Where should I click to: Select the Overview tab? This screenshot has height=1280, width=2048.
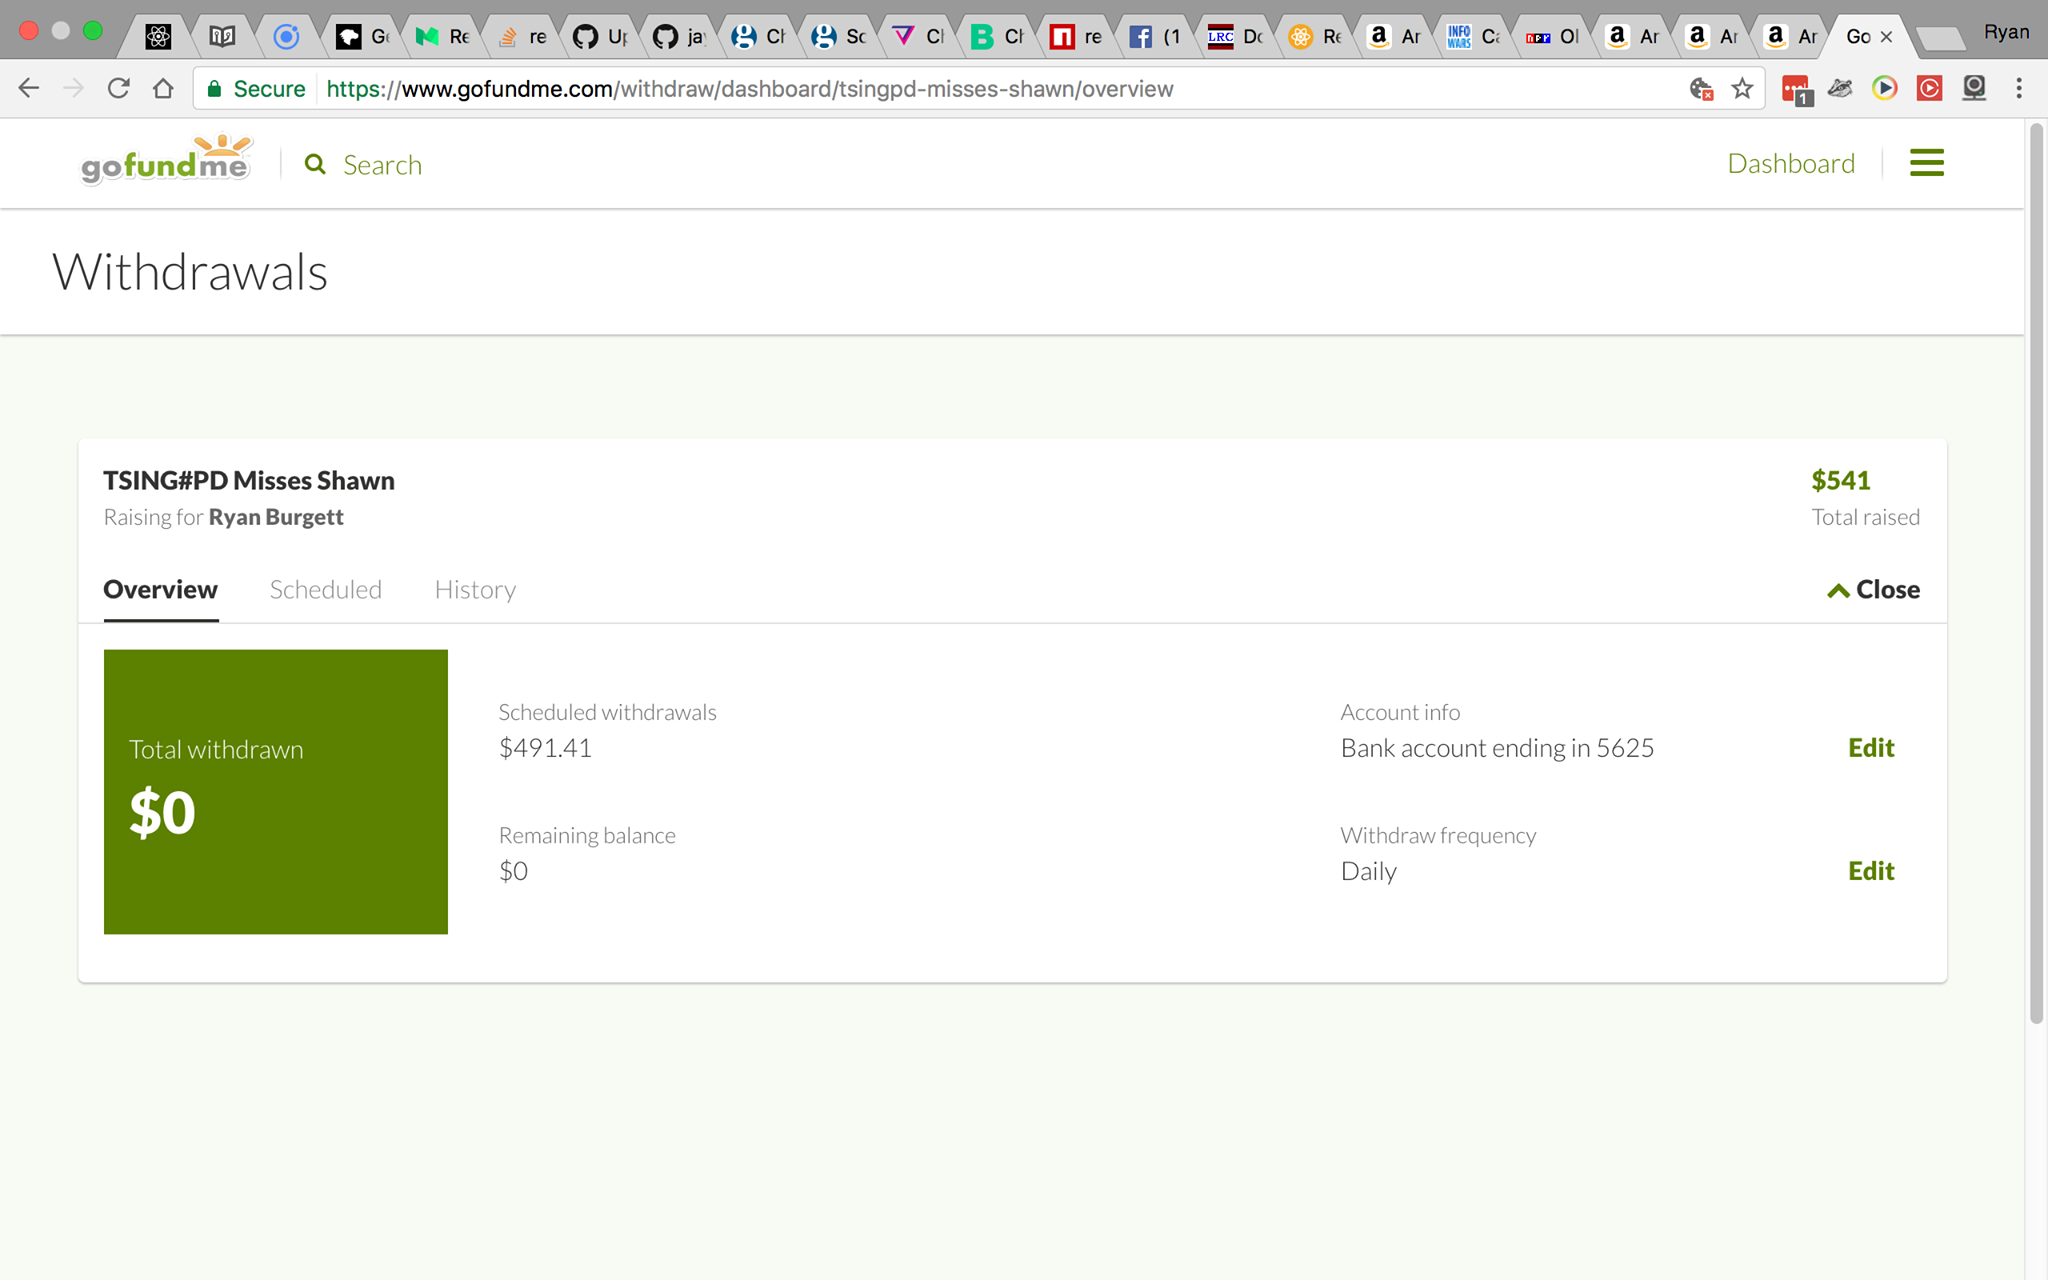click(x=160, y=590)
